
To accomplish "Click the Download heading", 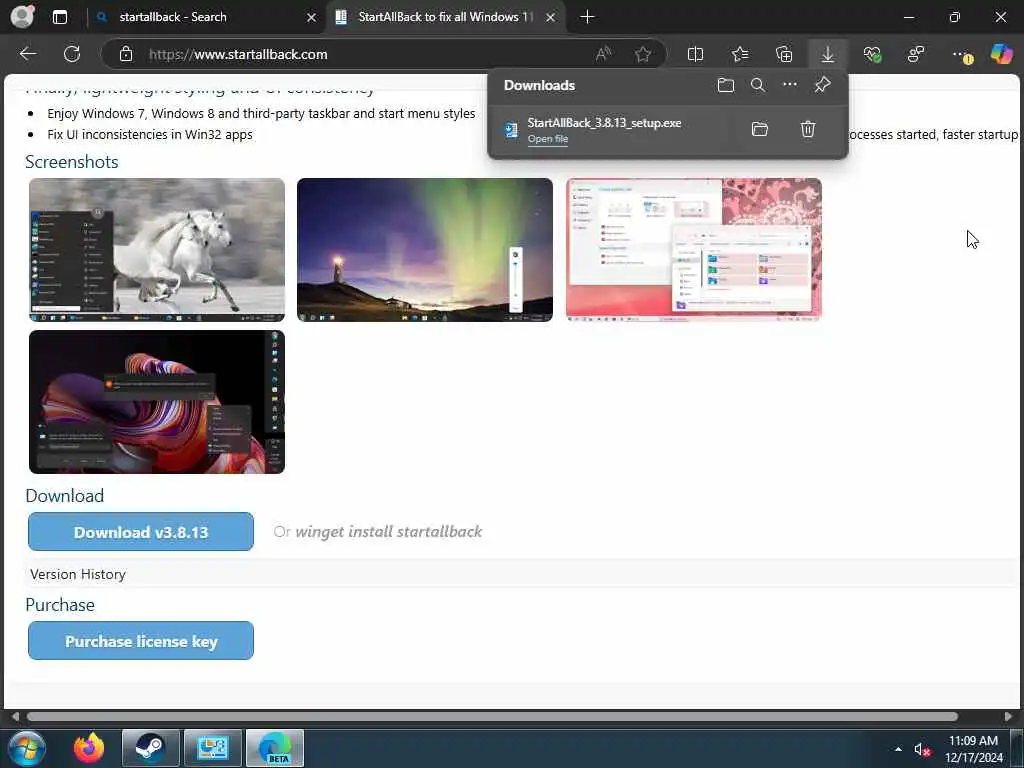I will pyautogui.click(x=65, y=496).
